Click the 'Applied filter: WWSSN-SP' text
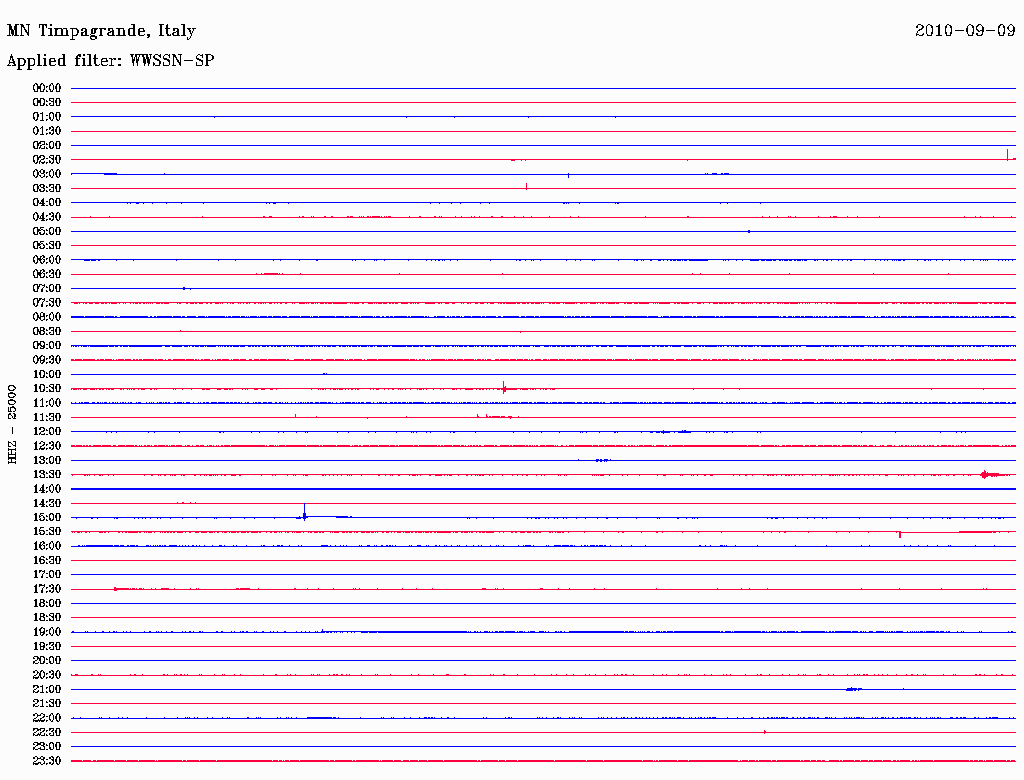 (110, 60)
